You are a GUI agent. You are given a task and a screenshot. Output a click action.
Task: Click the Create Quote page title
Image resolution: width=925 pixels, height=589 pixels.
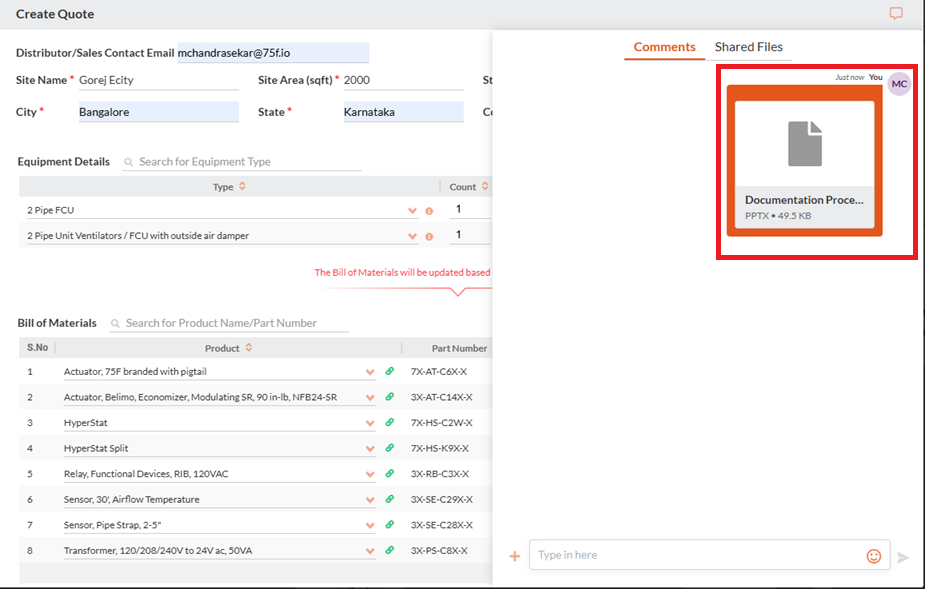pyautogui.click(x=55, y=14)
